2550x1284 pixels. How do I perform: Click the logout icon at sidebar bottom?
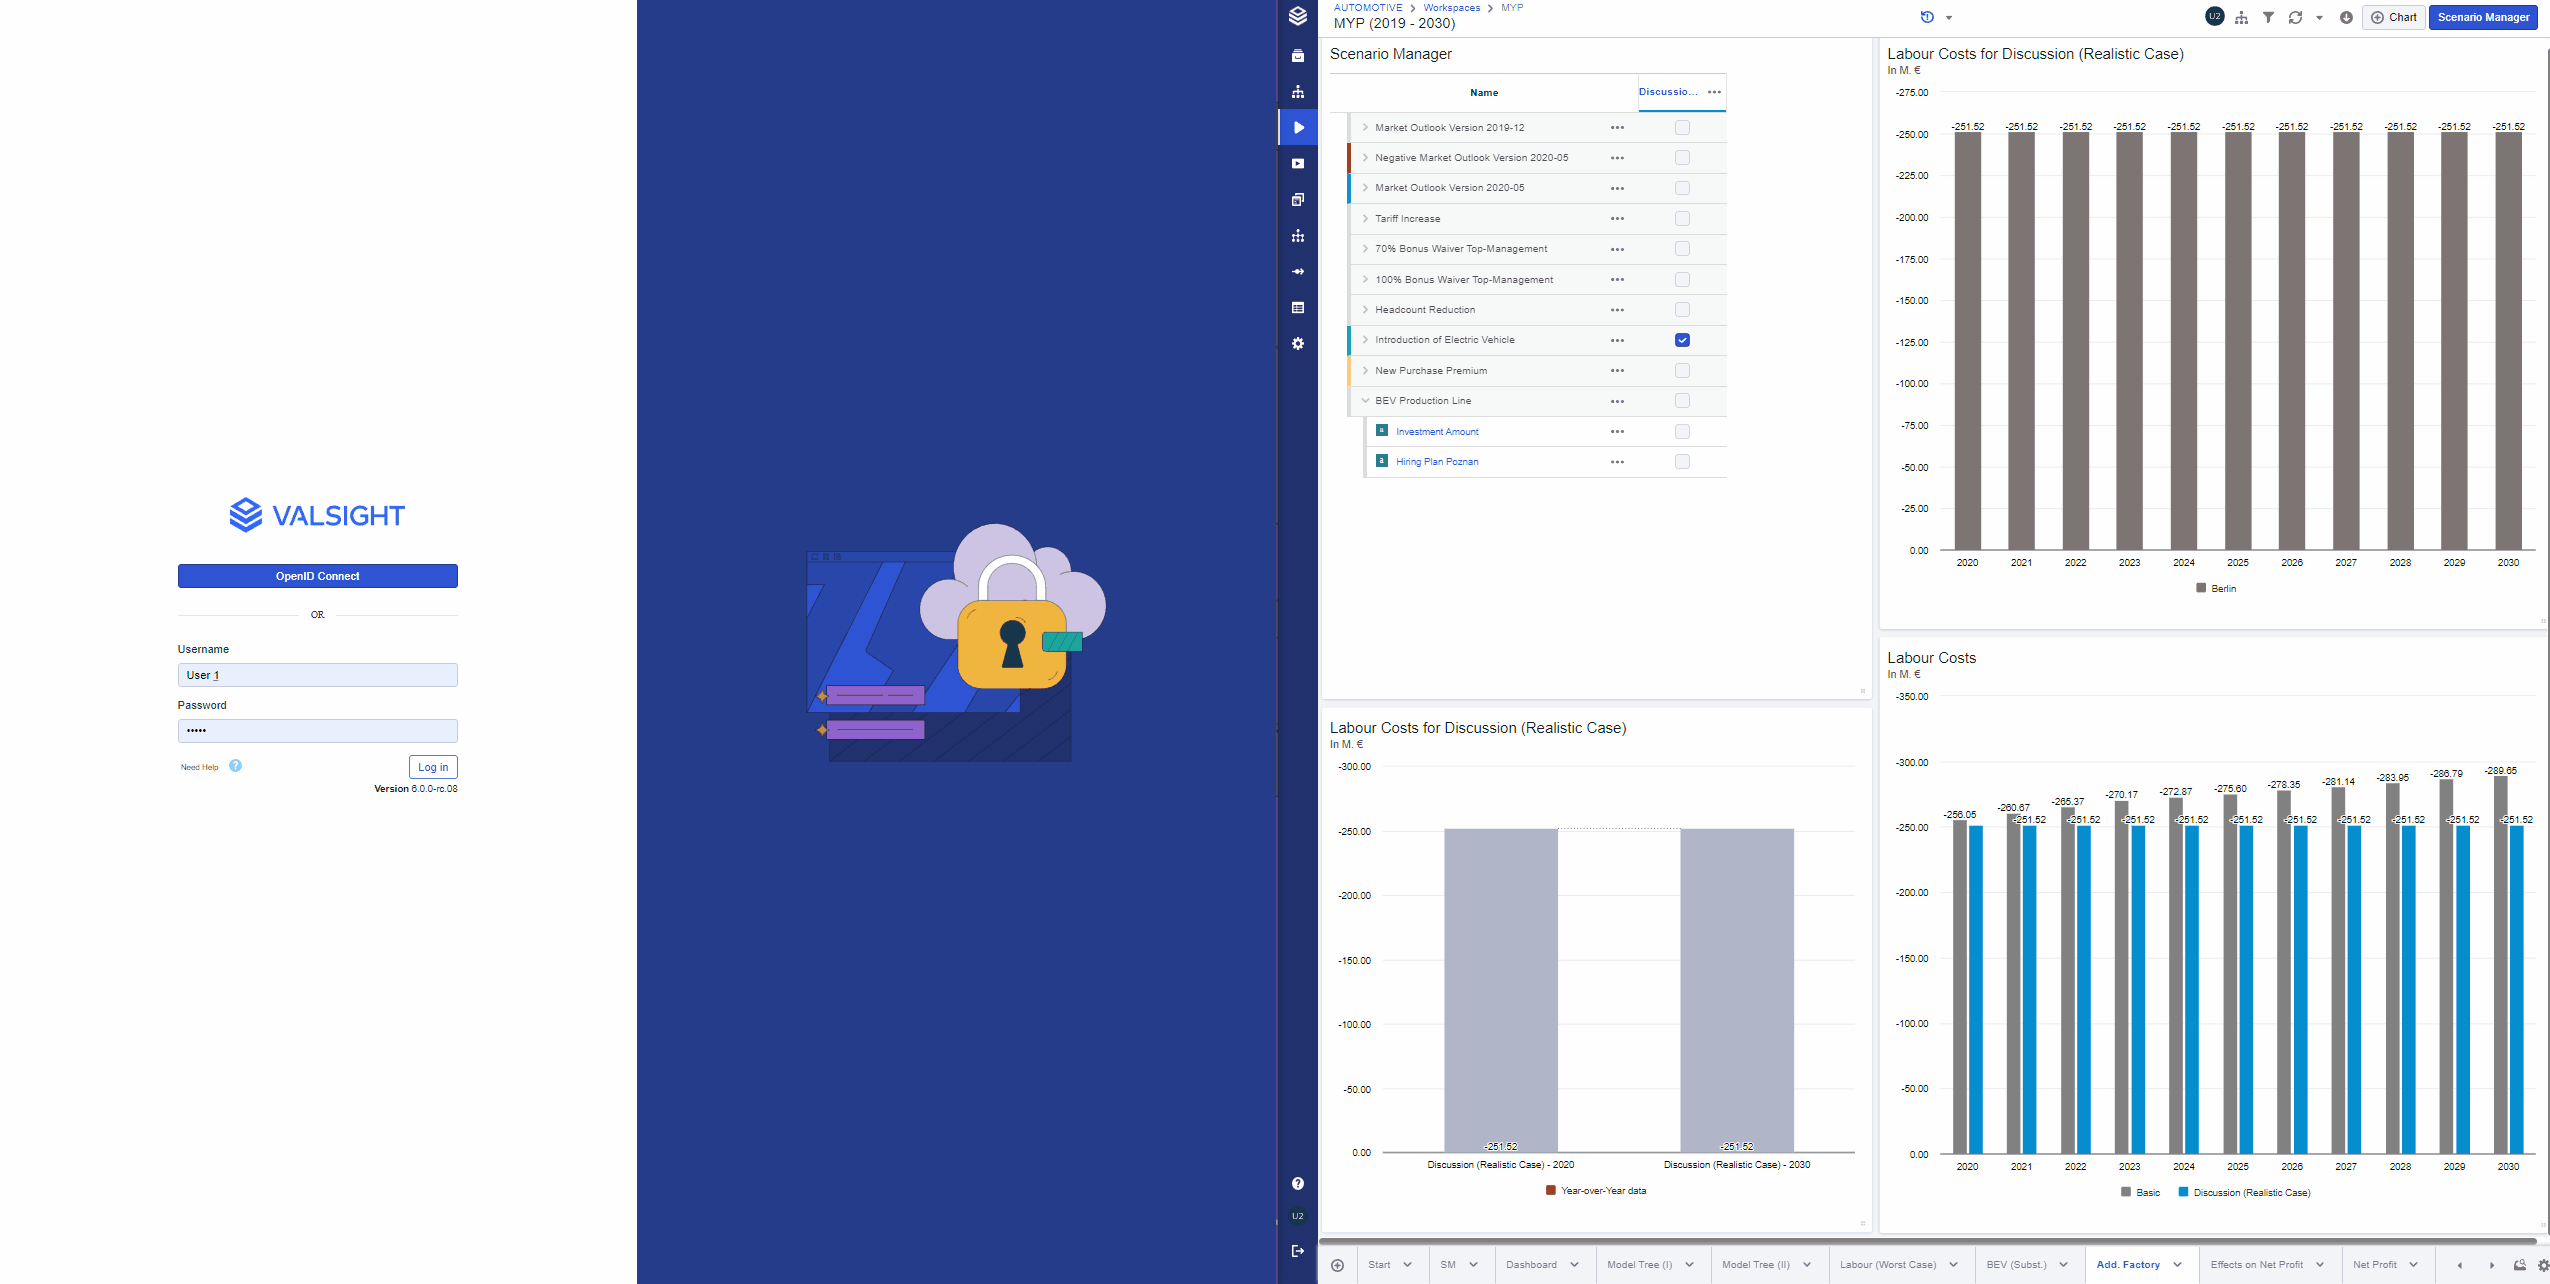pyautogui.click(x=1298, y=1251)
